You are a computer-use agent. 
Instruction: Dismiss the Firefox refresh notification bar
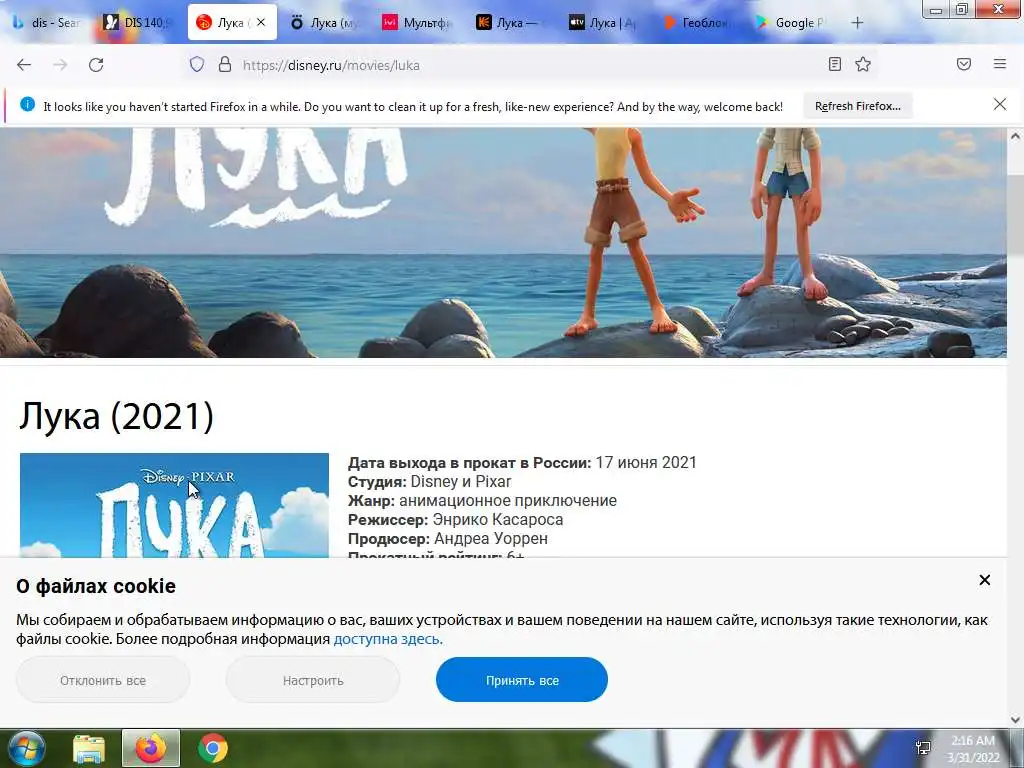tap(1000, 104)
